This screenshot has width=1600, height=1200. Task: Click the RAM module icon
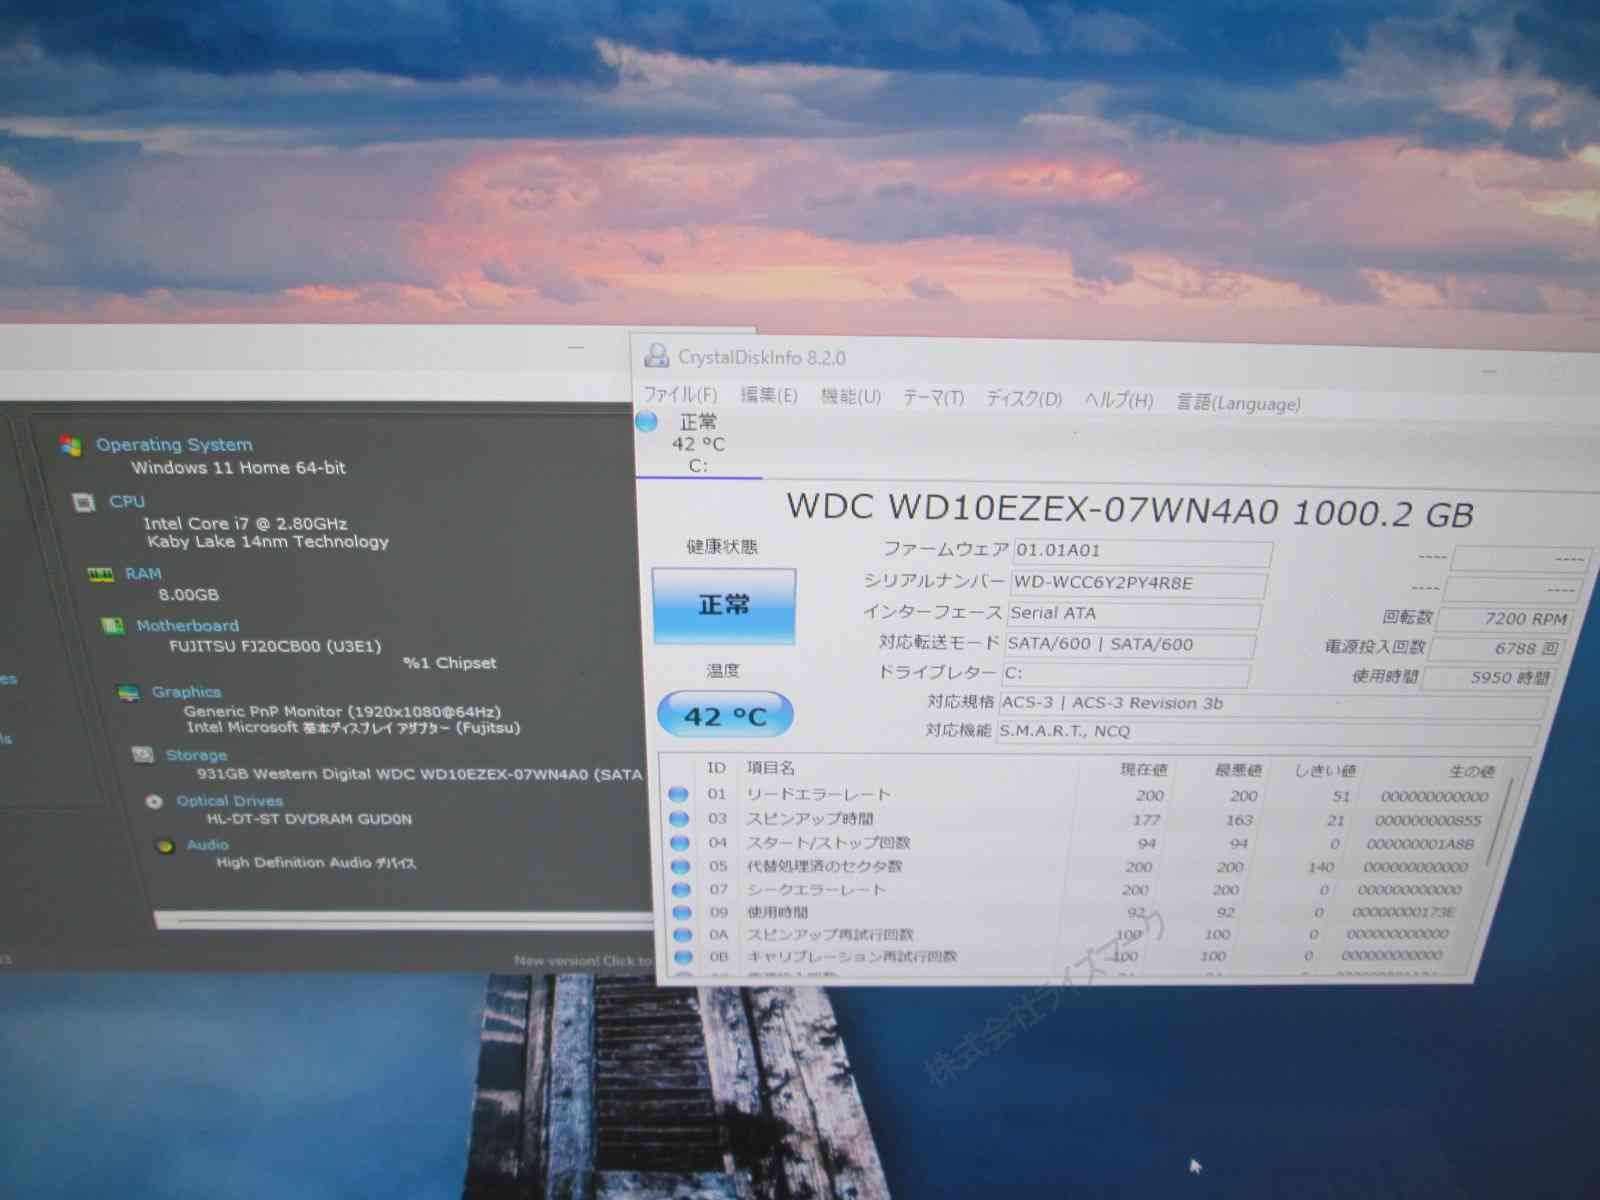(100, 574)
